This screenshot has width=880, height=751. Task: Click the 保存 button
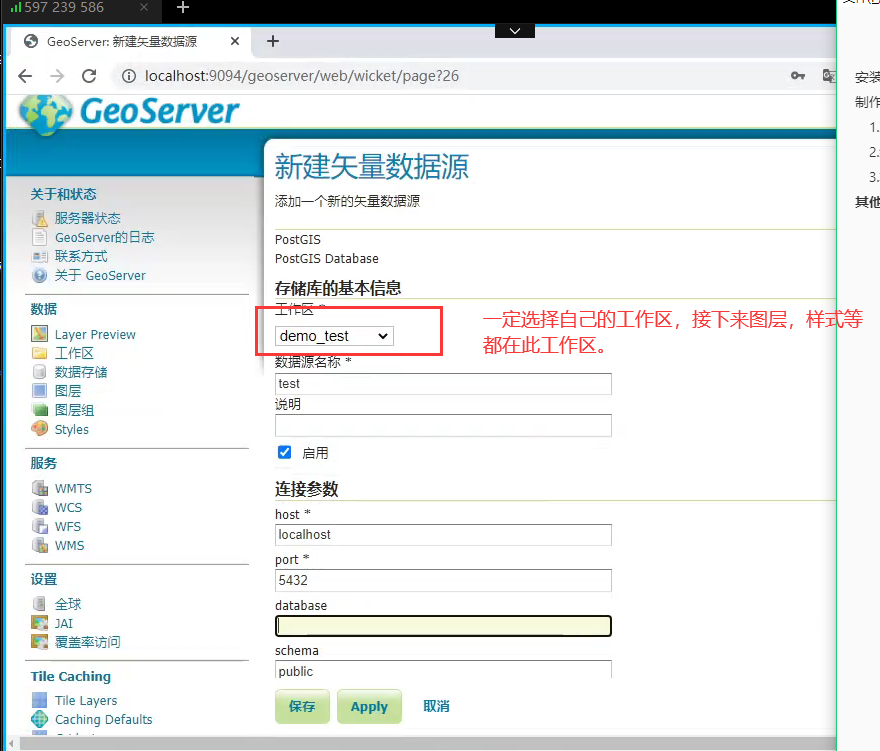[x=302, y=706]
